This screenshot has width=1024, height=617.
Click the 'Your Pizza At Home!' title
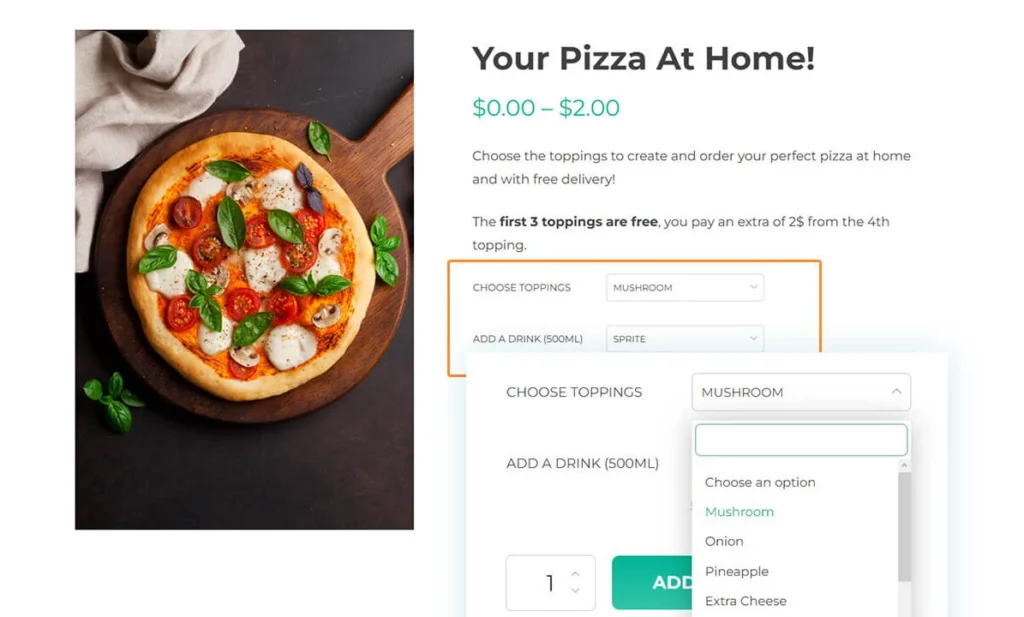pos(643,59)
